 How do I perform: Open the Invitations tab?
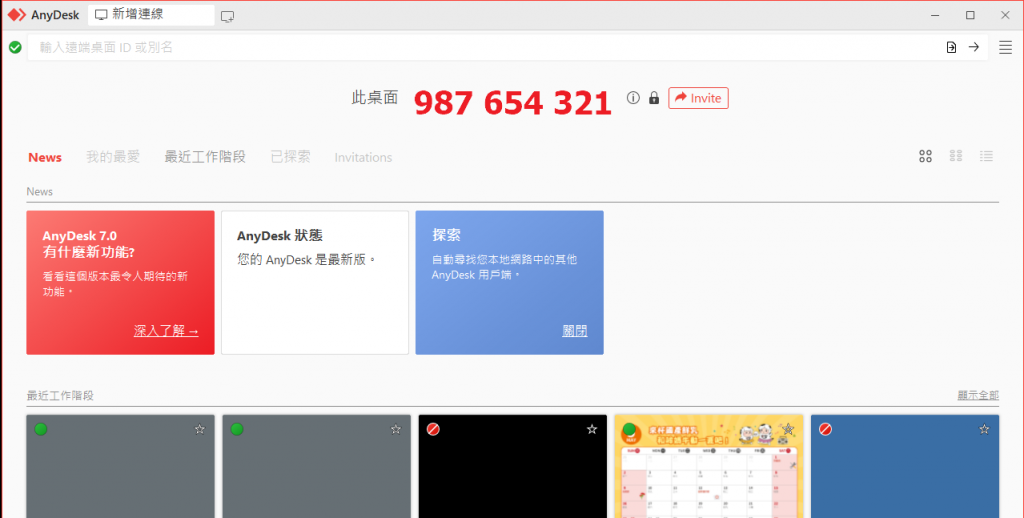point(363,157)
